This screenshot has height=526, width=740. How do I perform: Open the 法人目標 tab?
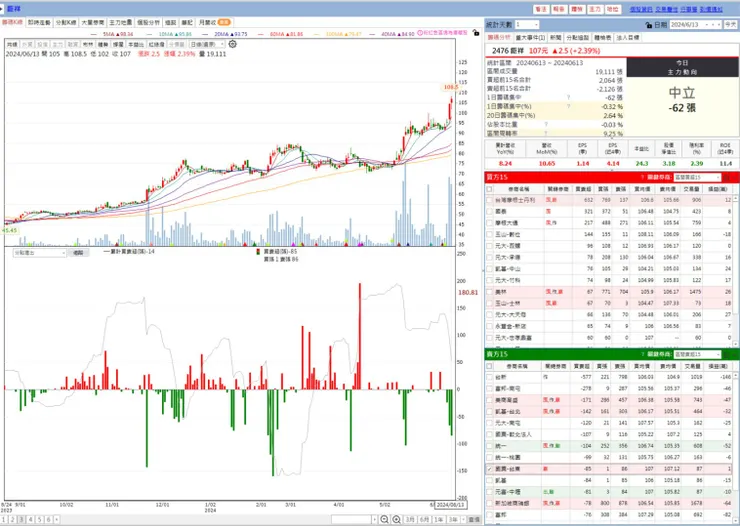[628, 37]
